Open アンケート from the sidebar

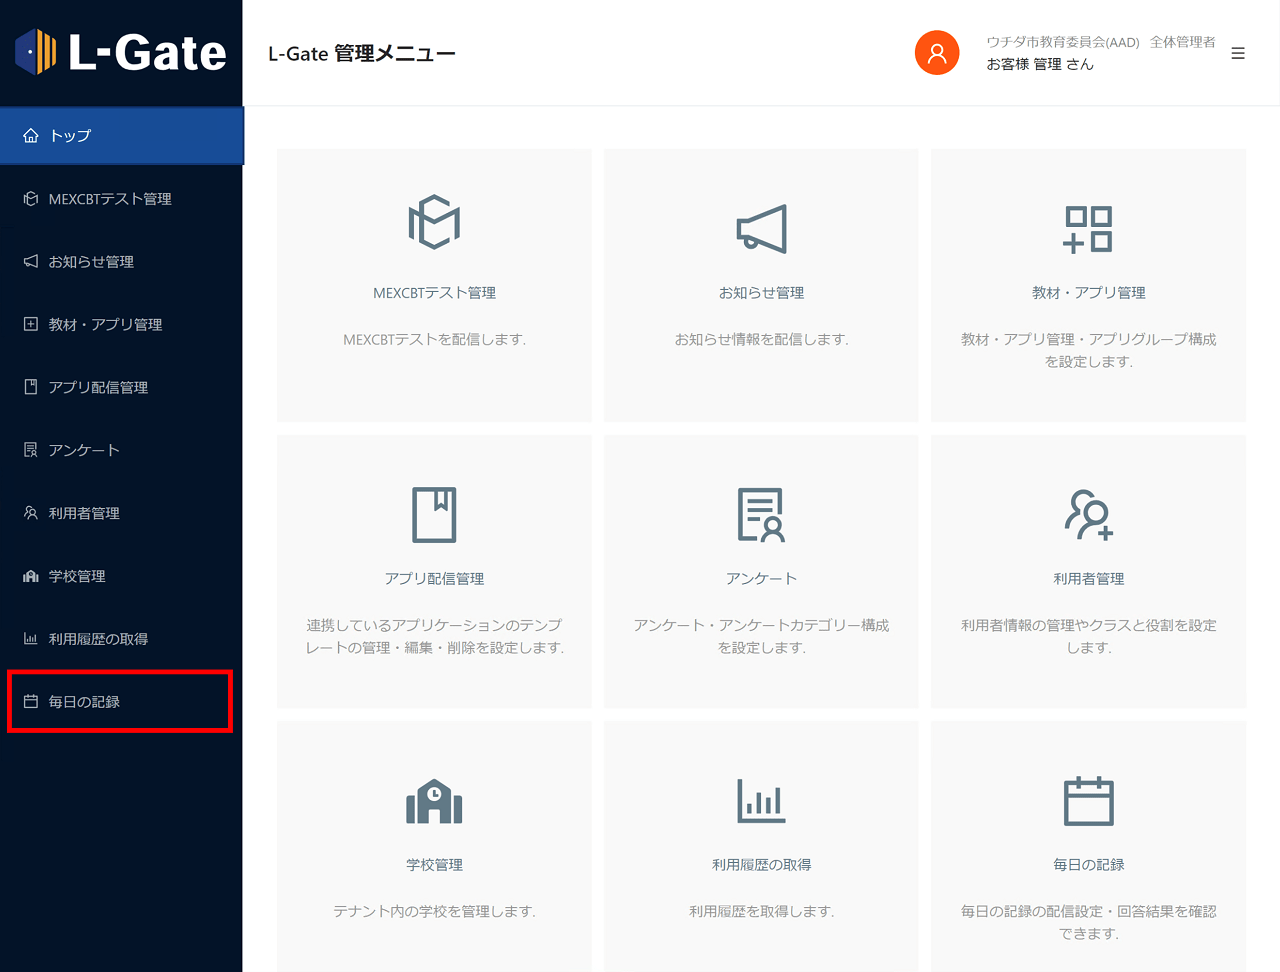point(121,450)
